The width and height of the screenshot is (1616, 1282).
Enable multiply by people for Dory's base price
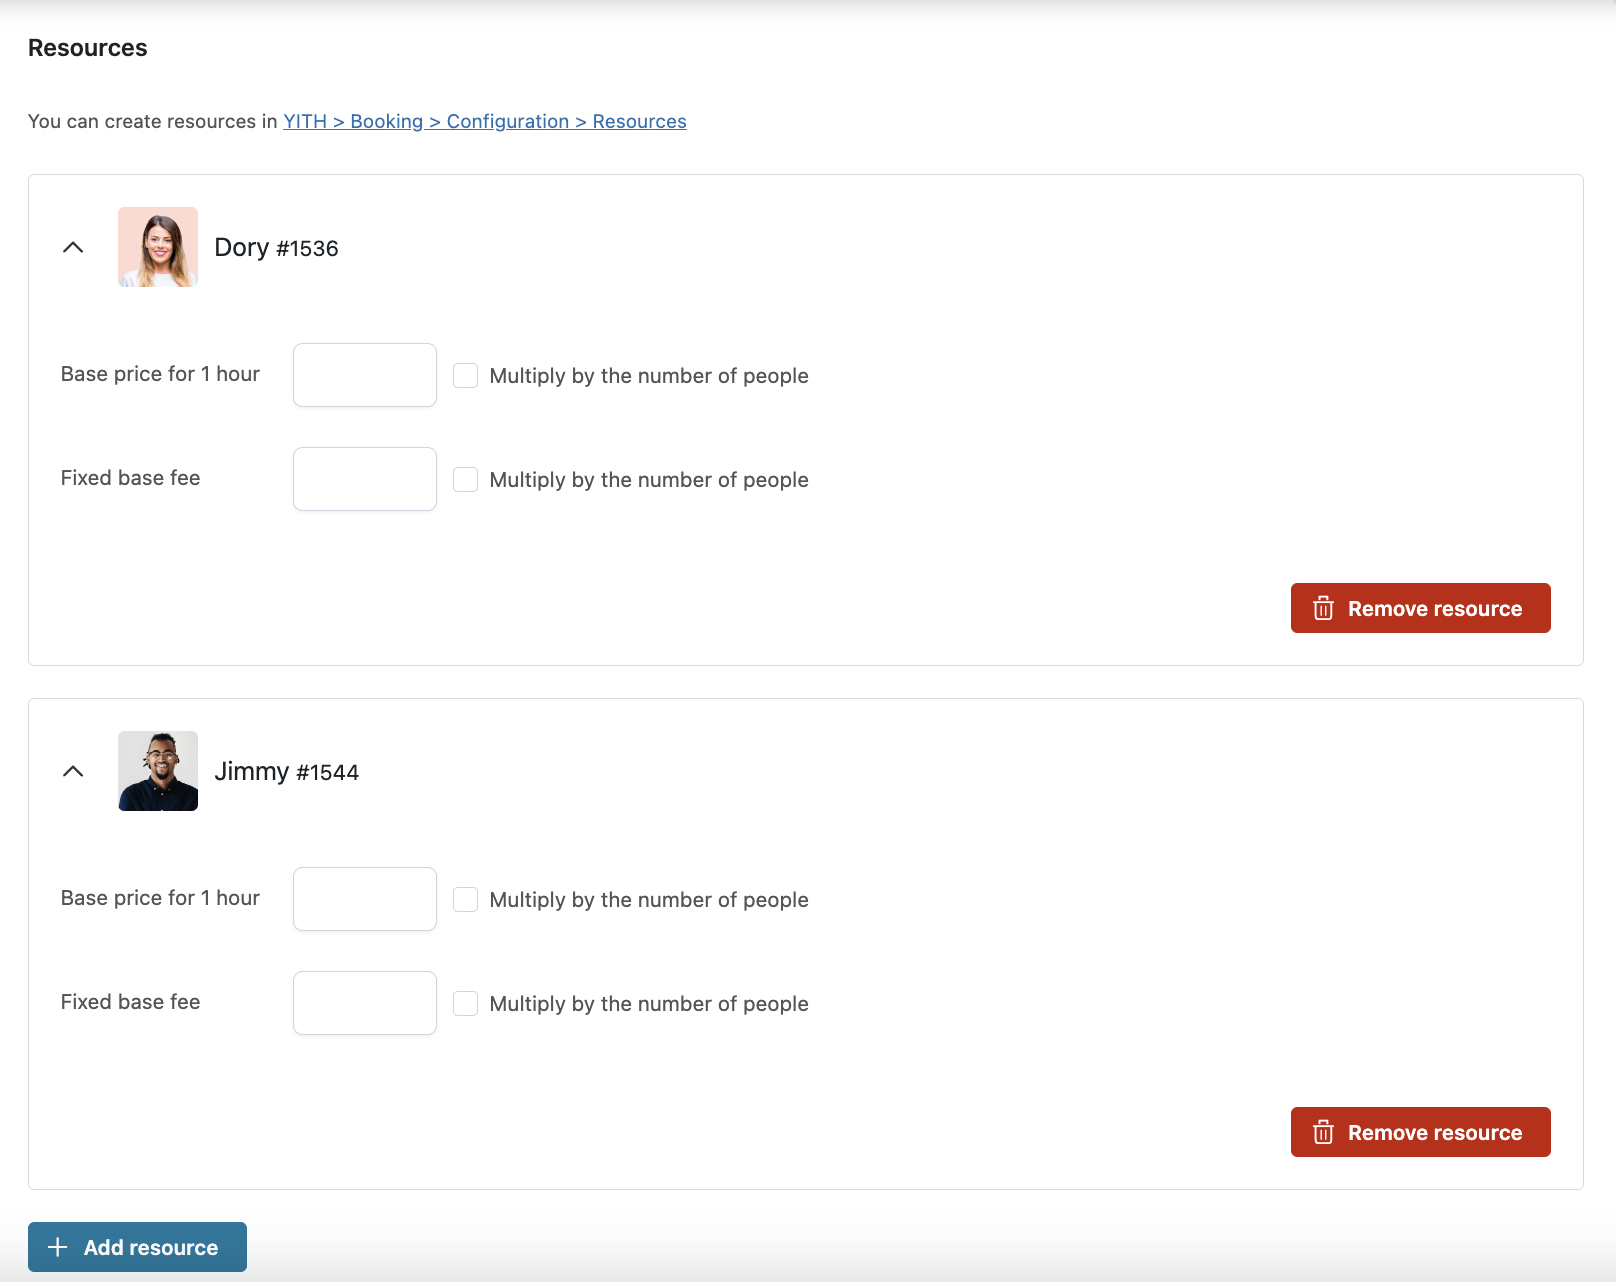[x=465, y=376]
